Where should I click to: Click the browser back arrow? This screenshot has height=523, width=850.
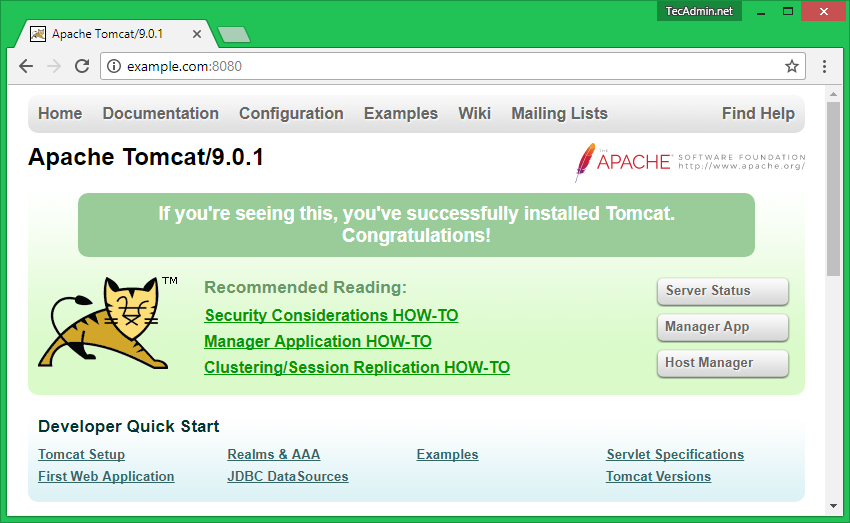click(x=26, y=66)
